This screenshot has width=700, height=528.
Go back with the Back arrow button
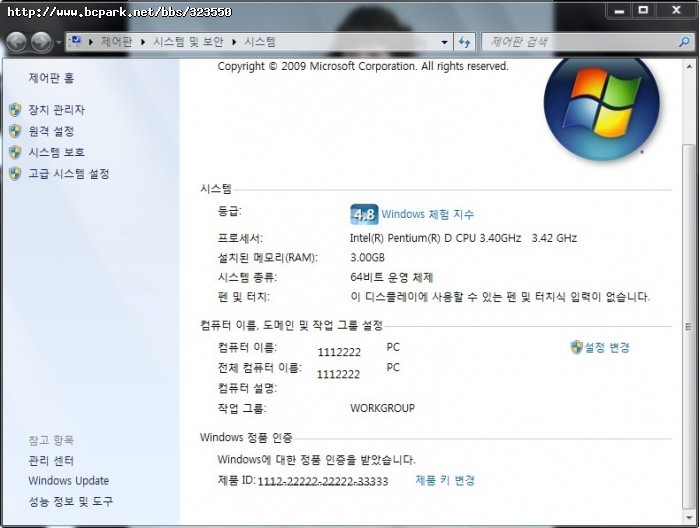click(17, 42)
